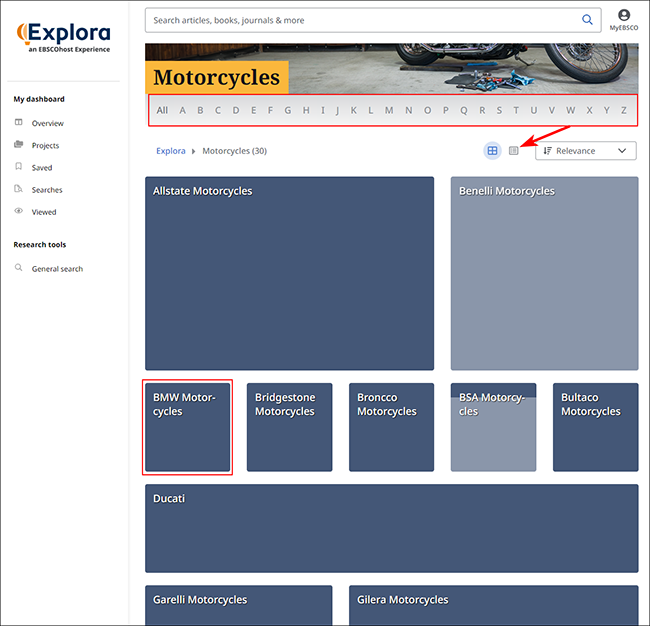Select the All alphabet filter
Screen dimensions: 650x626
tap(162, 110)
